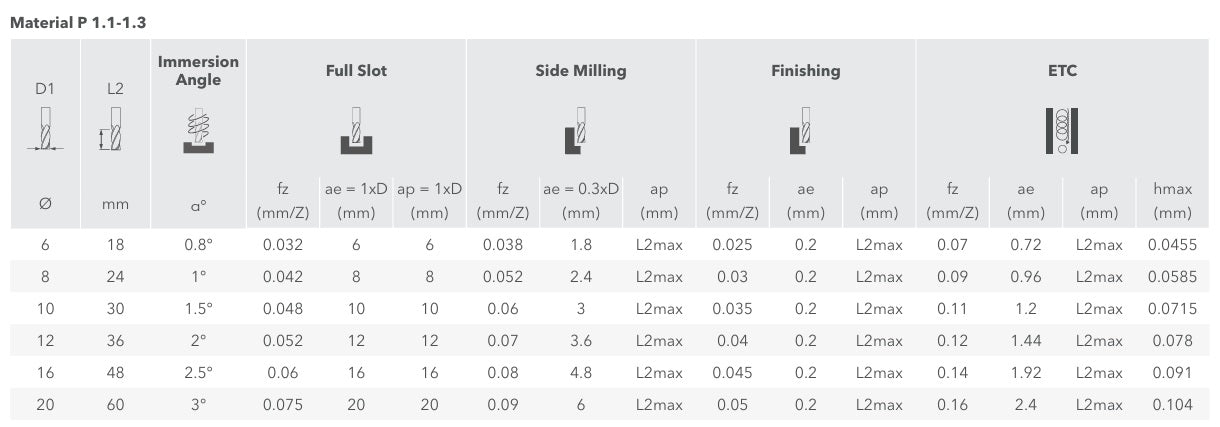Click the hmax (mm) column header
This screenshot has width=1220, height=427.
pyautogui.click(x=1172, y=200)
